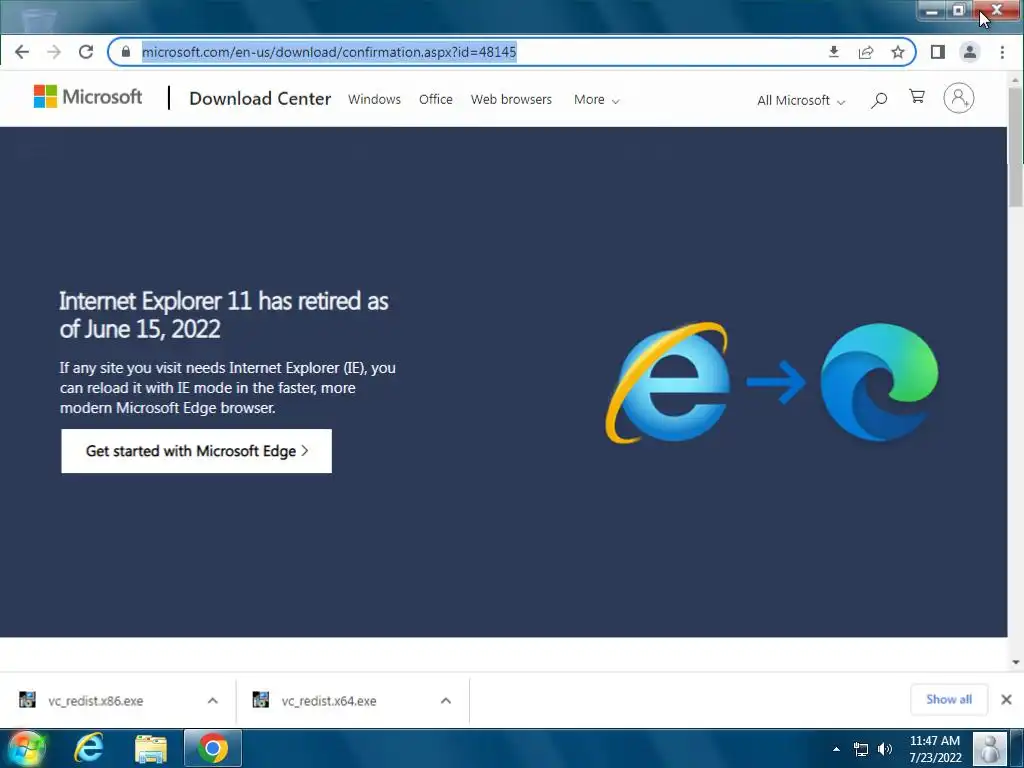
Task: Open the Windows Start button
Action: coord(25,748)
